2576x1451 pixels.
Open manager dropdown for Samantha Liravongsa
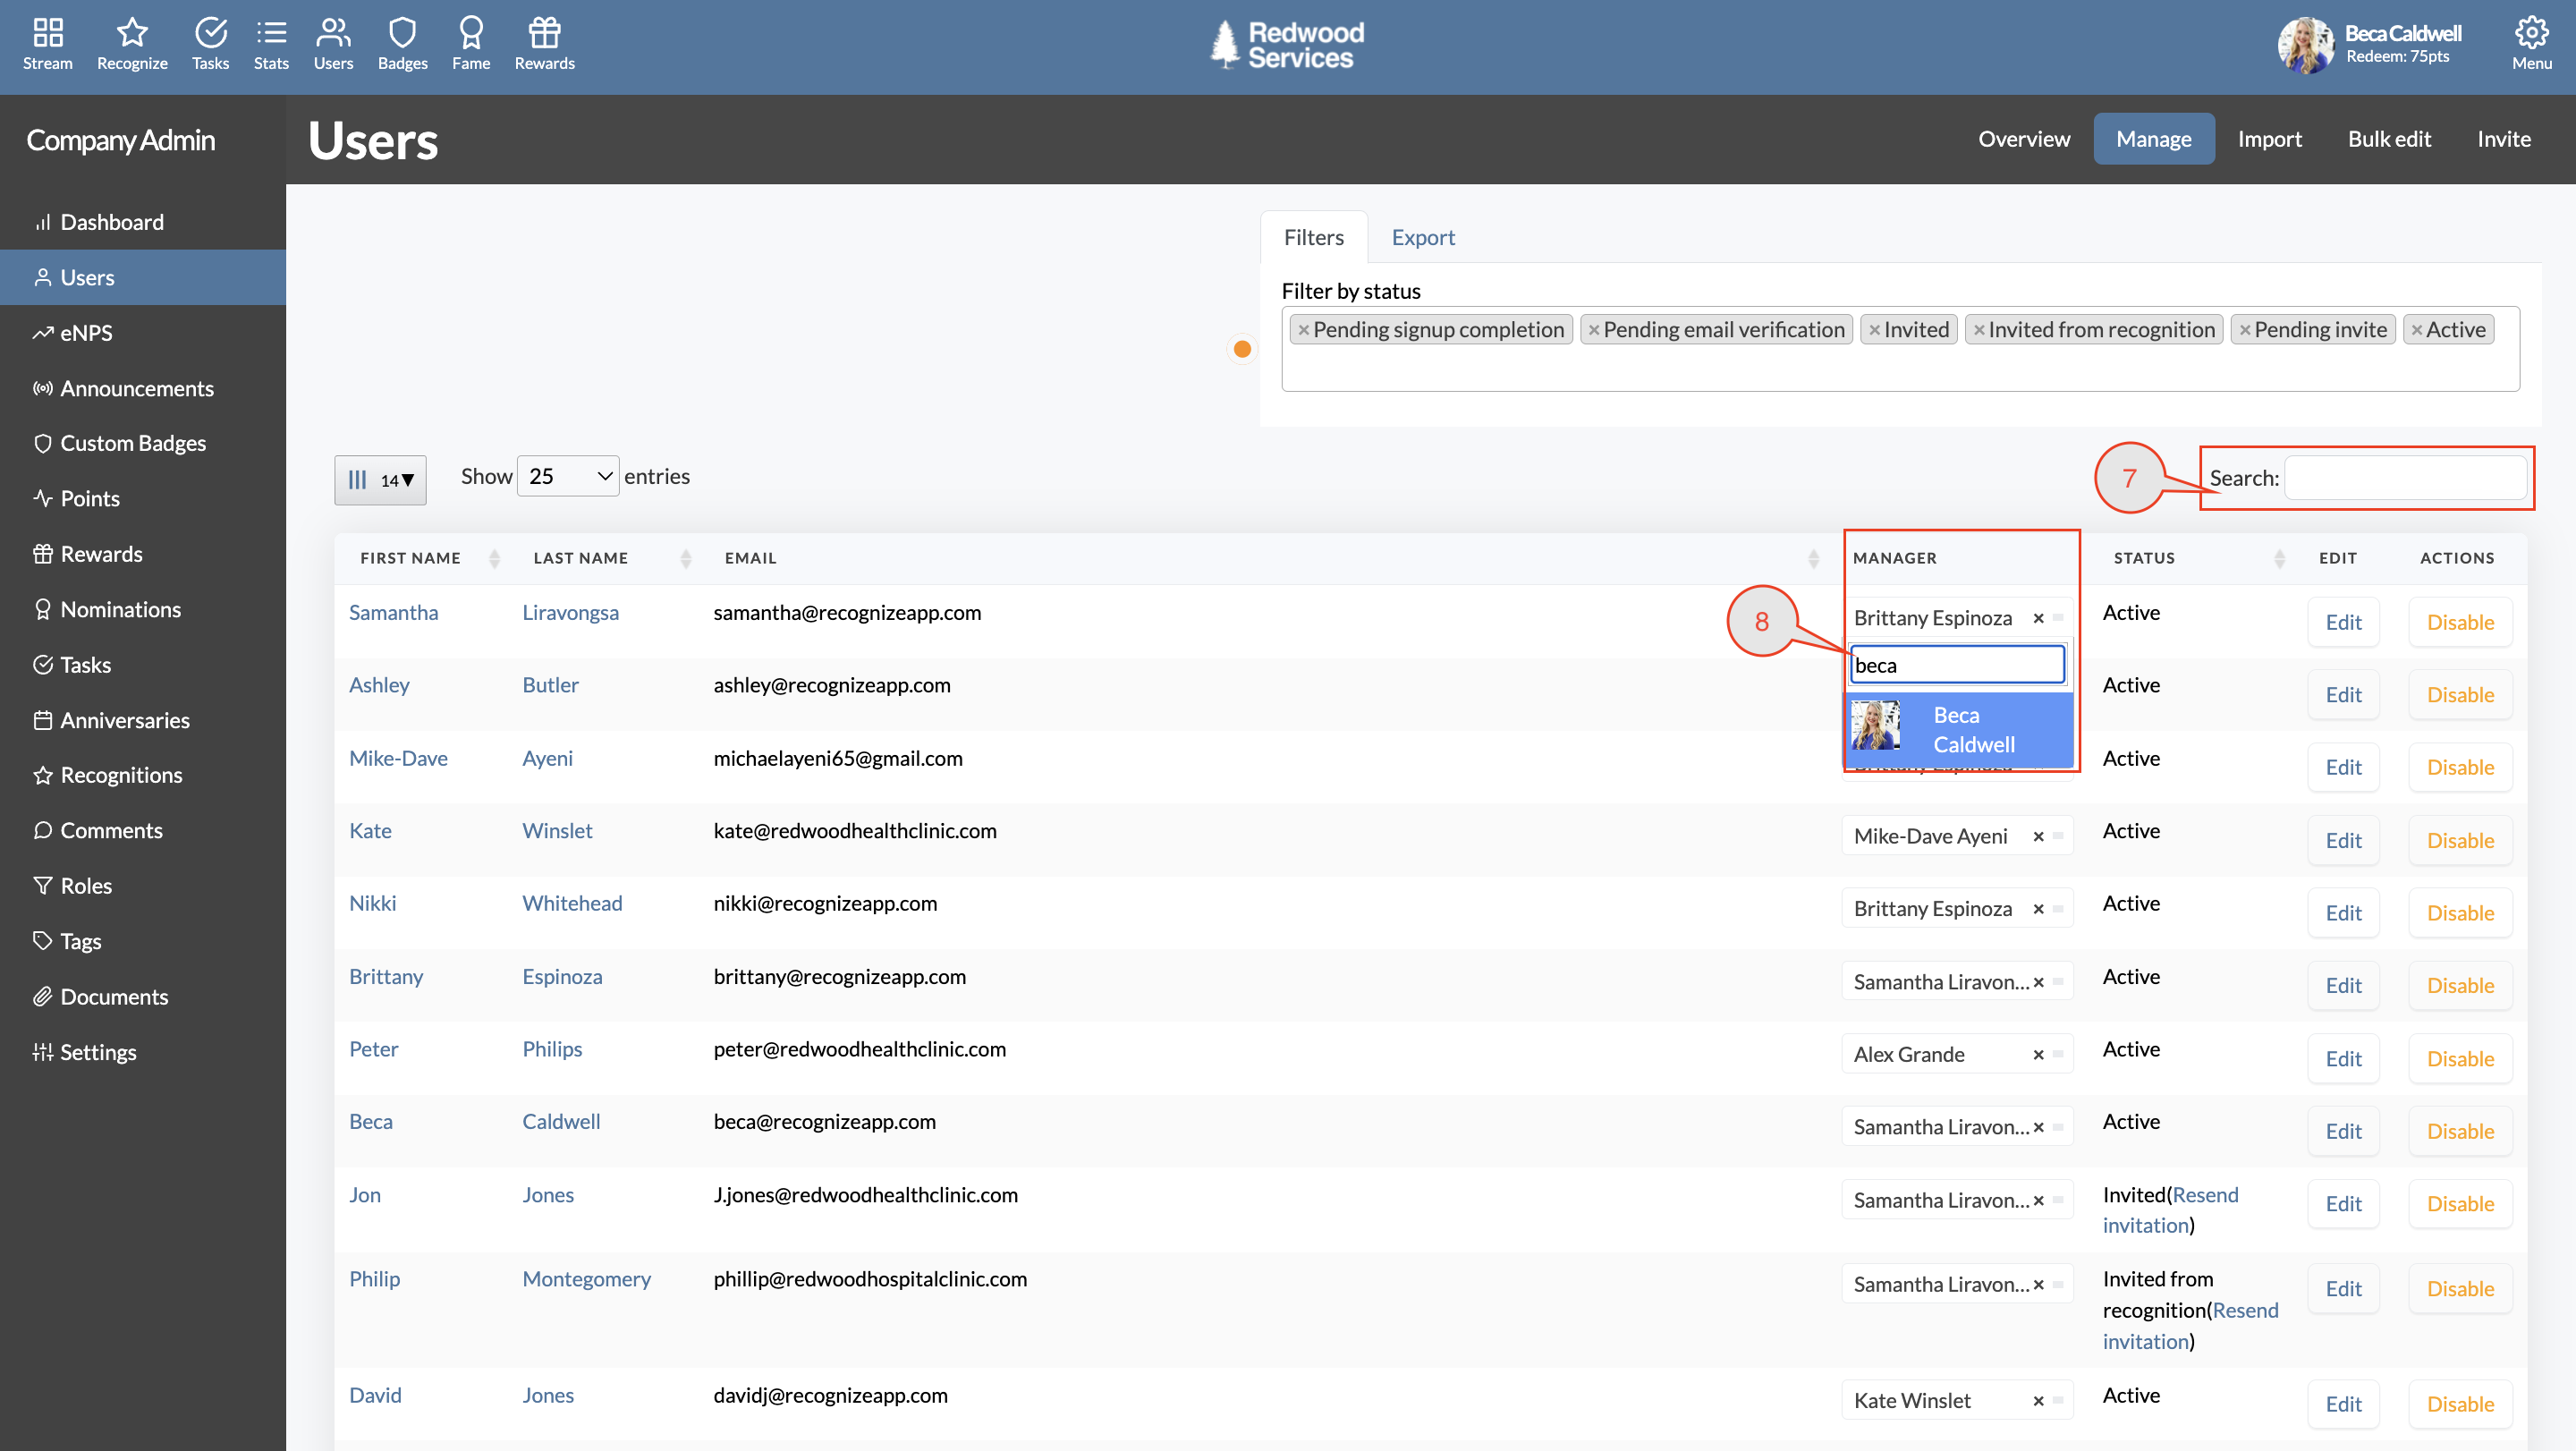(1957, 618)
